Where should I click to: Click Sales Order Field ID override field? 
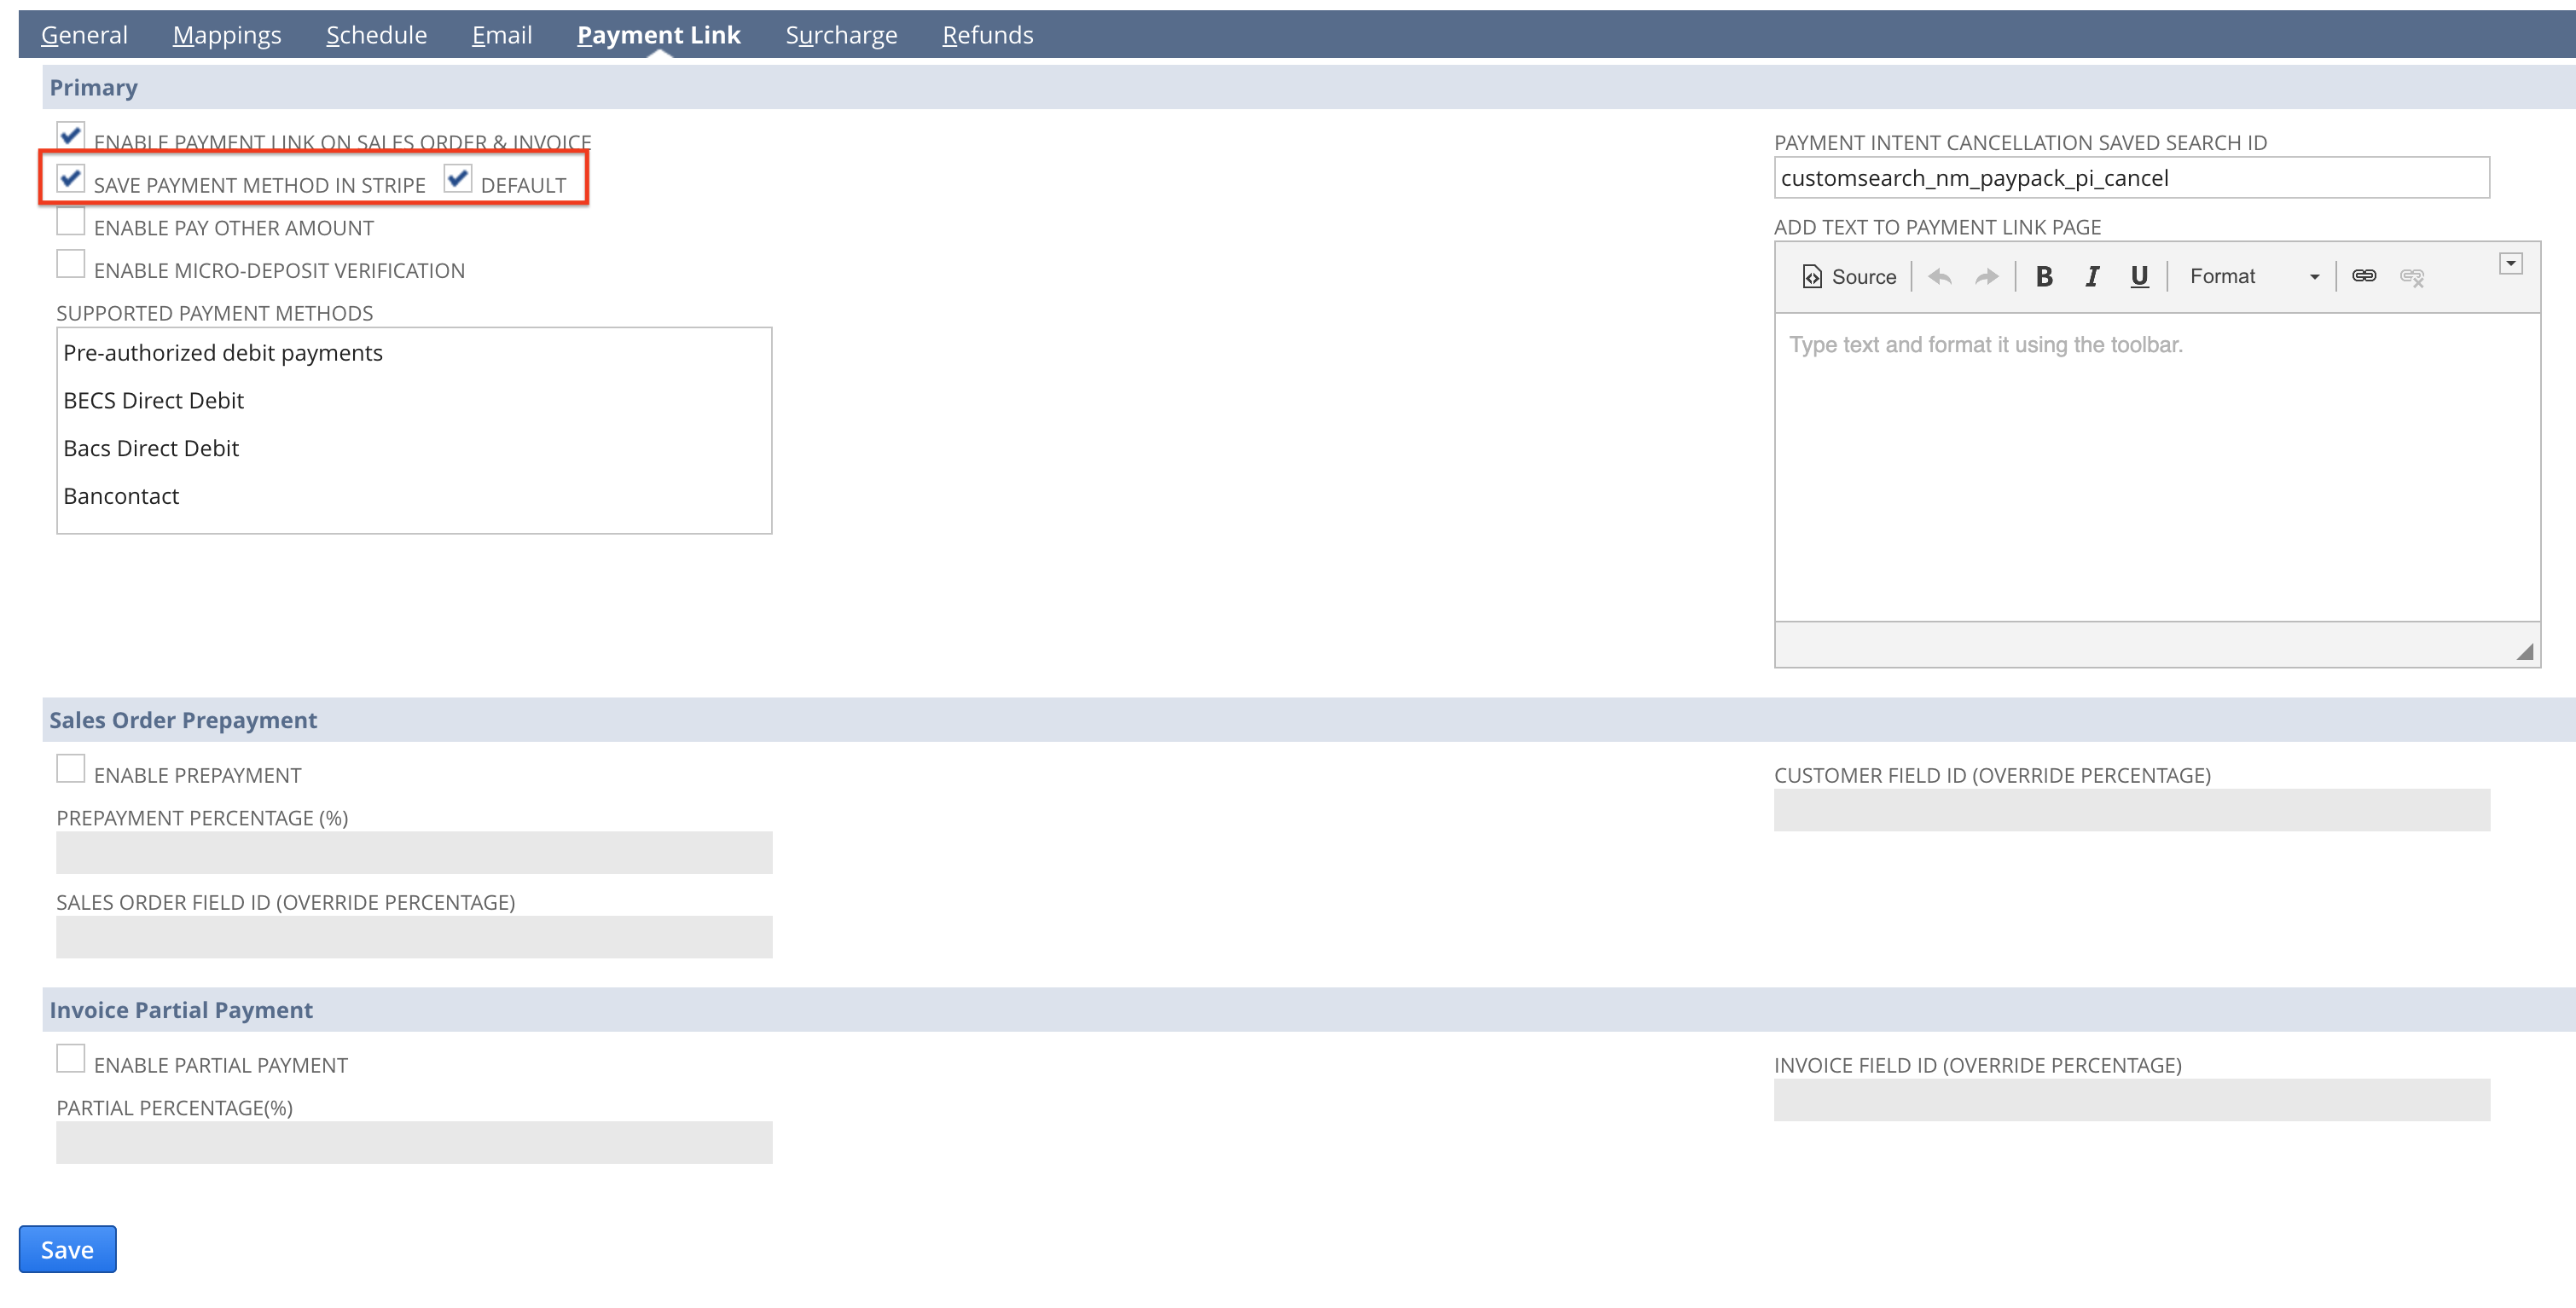pyautogui.click(x=414, y=937)
